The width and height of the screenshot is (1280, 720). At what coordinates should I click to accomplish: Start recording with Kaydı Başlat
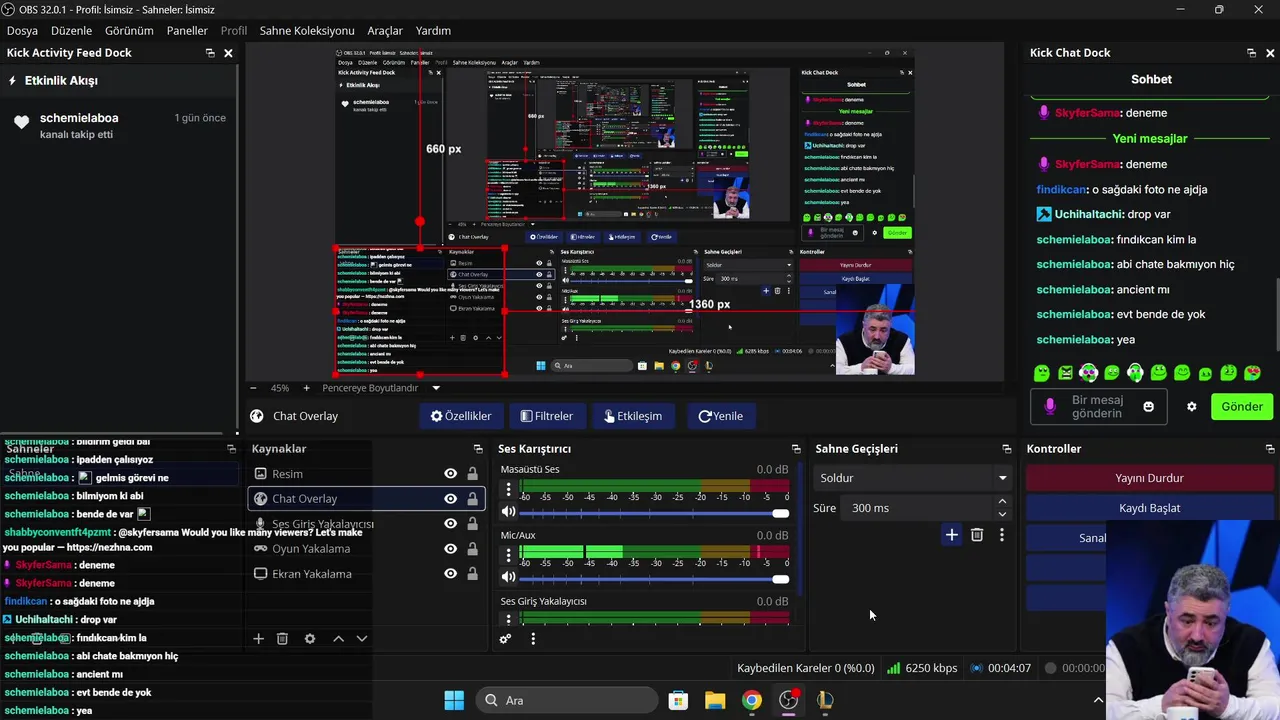click(1149, 508)
